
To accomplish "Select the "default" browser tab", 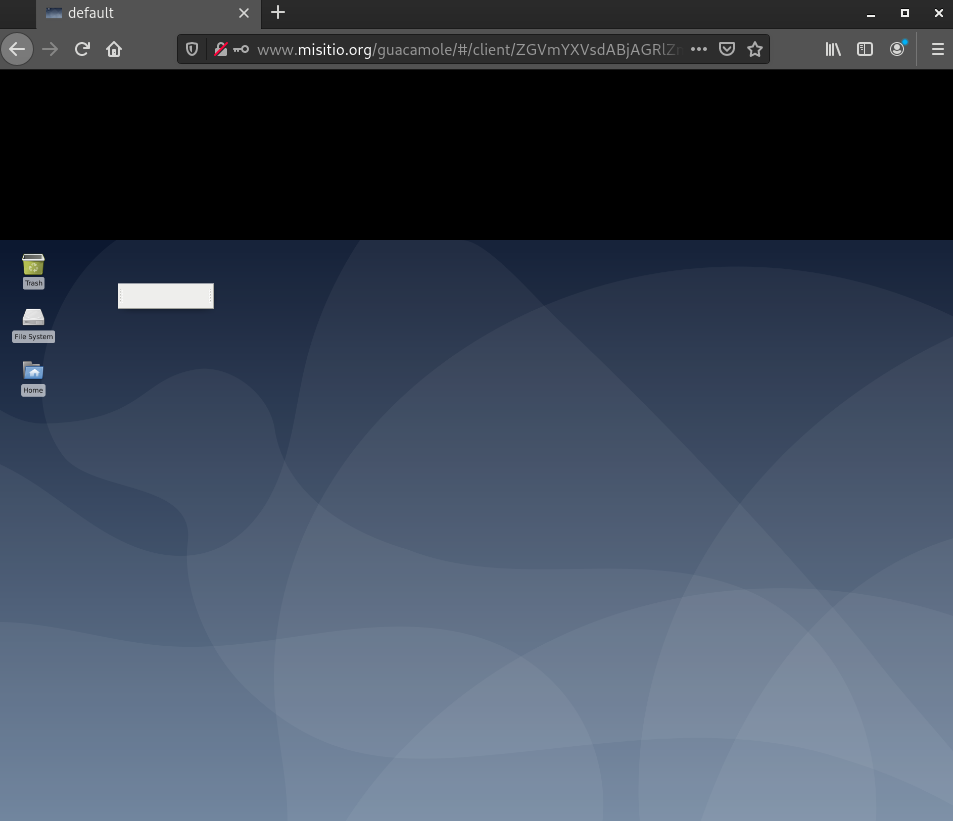I will [x=130, y=13].
